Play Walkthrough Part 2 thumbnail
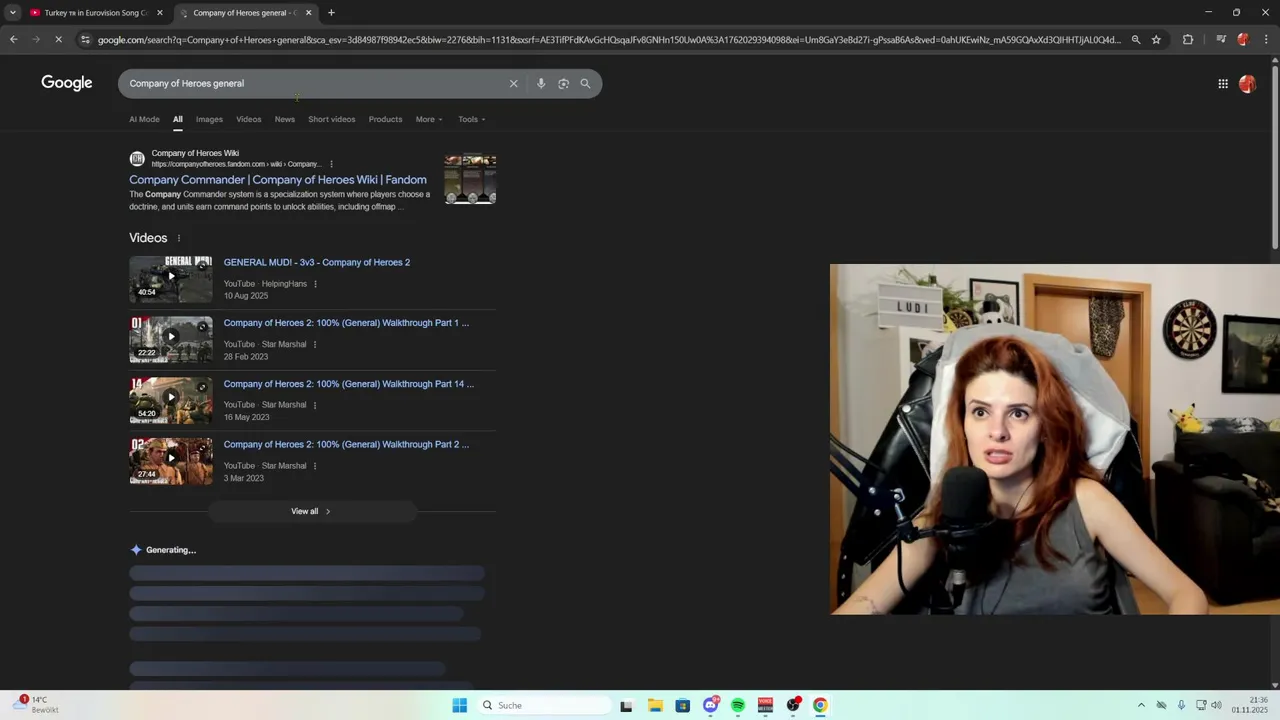 [171, 461]
